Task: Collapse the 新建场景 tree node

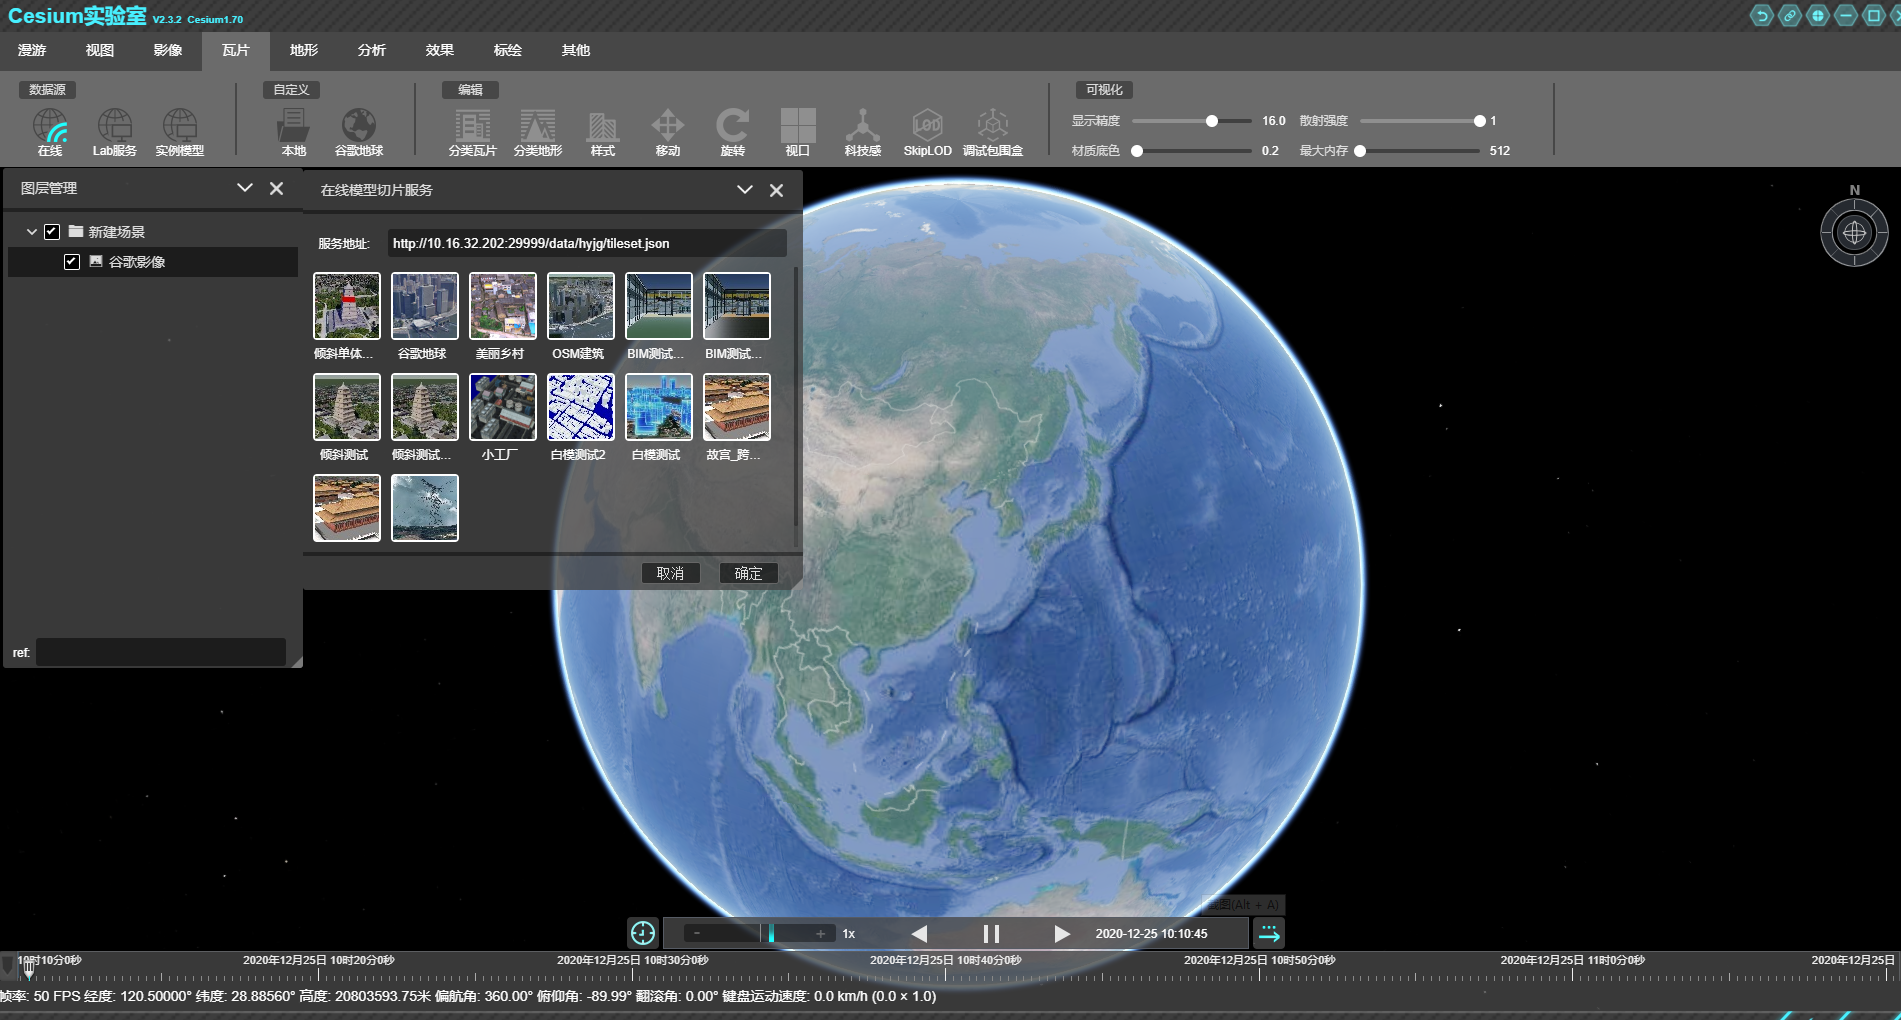Action: [32, 232]
